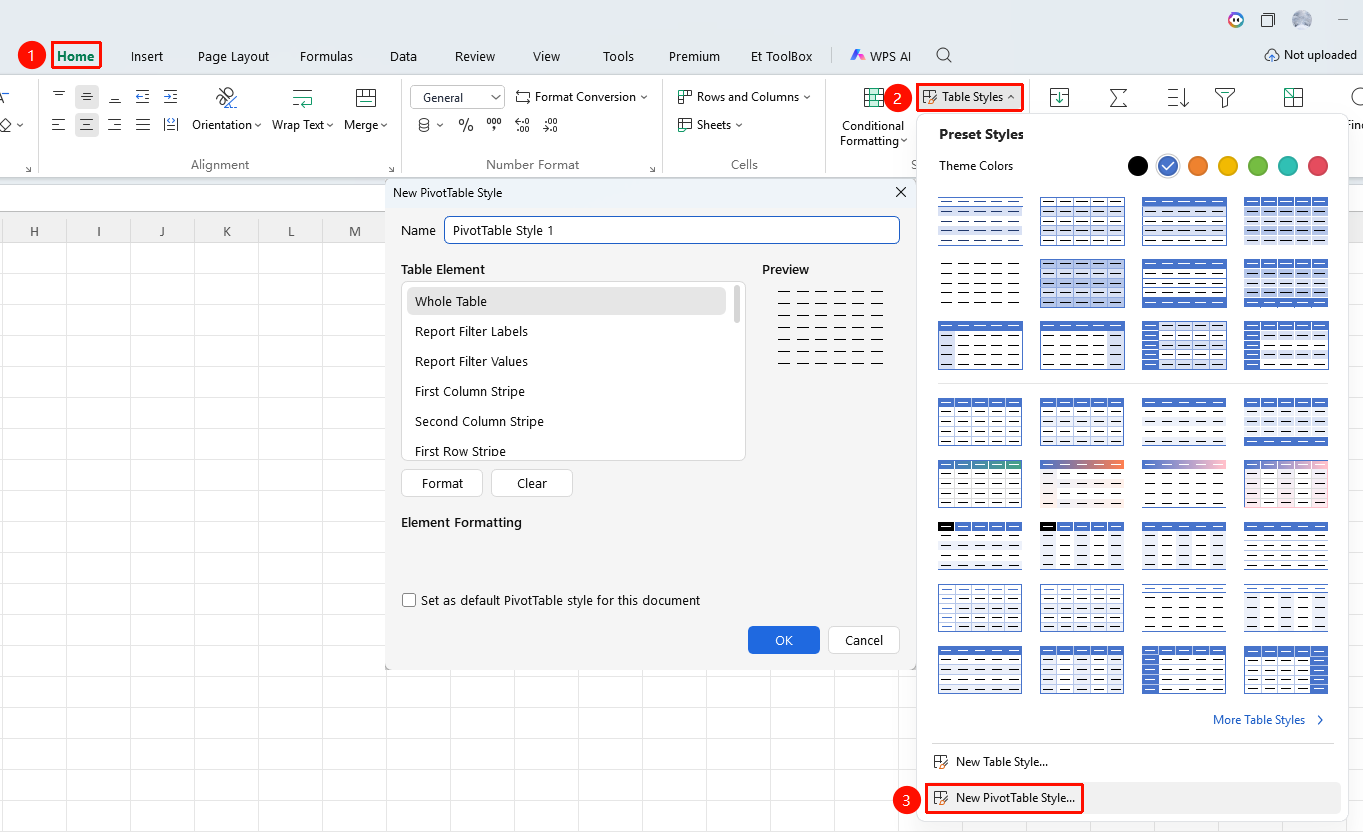1363x832 pixels.
Task: Click decrease decimal places icon
Action: 550,125
